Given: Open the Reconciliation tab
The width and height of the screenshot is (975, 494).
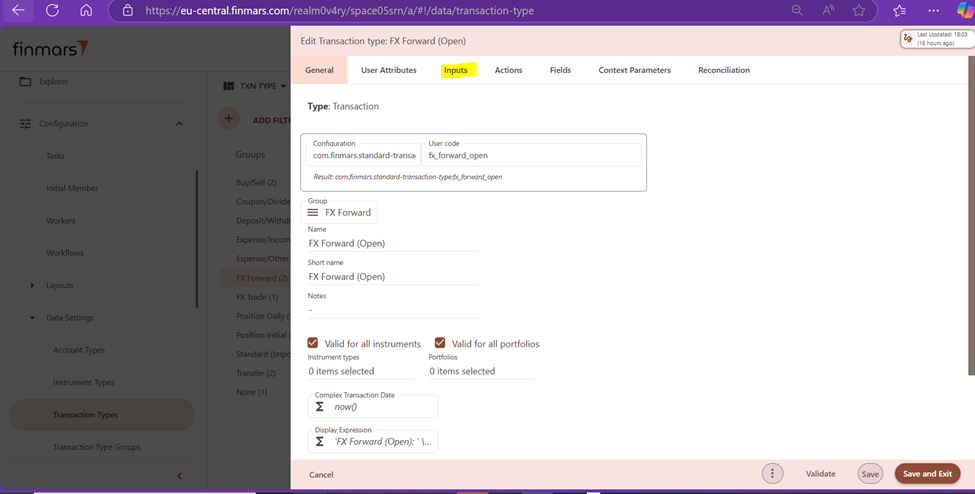Looking at the screenshot, I should point(724,70).
